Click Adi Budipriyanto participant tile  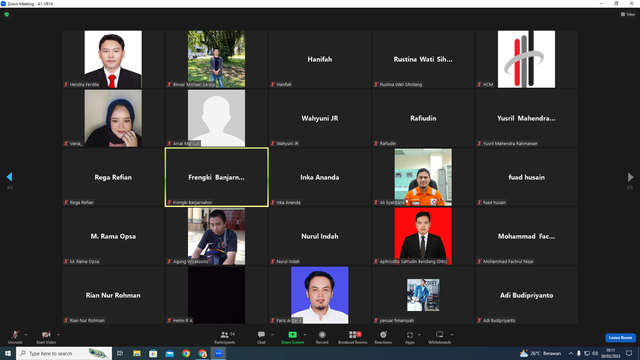click(526, 295)
